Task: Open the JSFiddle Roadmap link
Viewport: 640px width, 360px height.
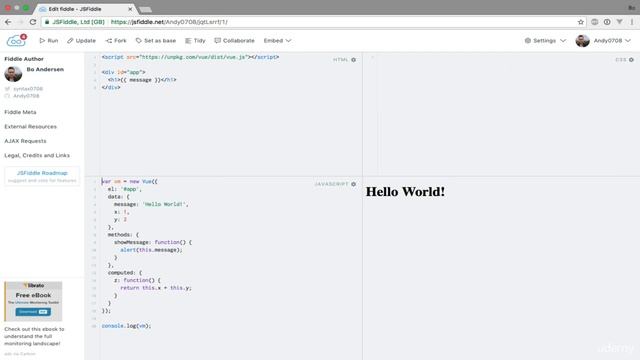Action: (42, 173)
